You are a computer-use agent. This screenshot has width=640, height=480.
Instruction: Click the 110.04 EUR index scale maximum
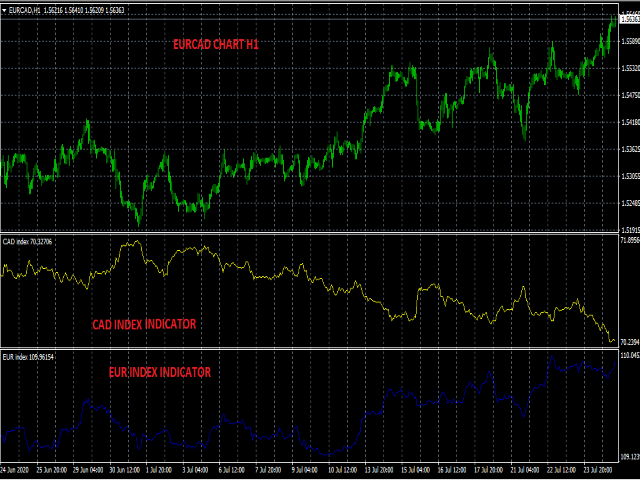click(630, 356)
